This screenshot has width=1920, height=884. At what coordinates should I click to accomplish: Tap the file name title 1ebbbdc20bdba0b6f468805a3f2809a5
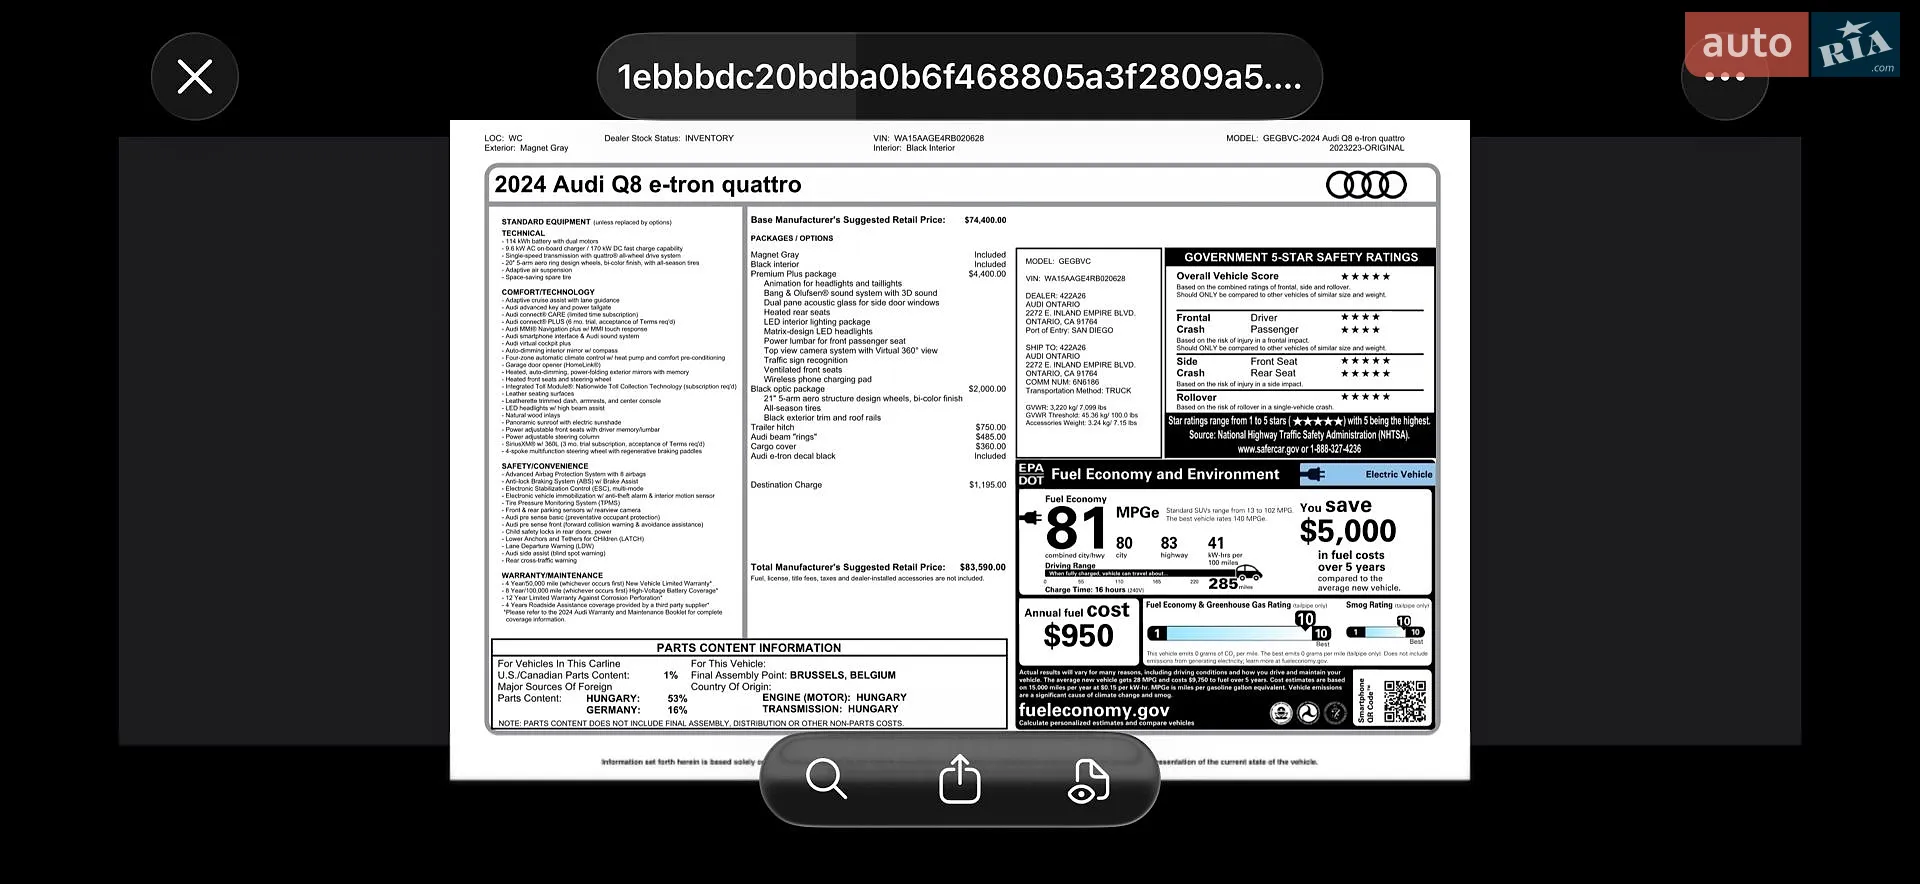(960, 77)
